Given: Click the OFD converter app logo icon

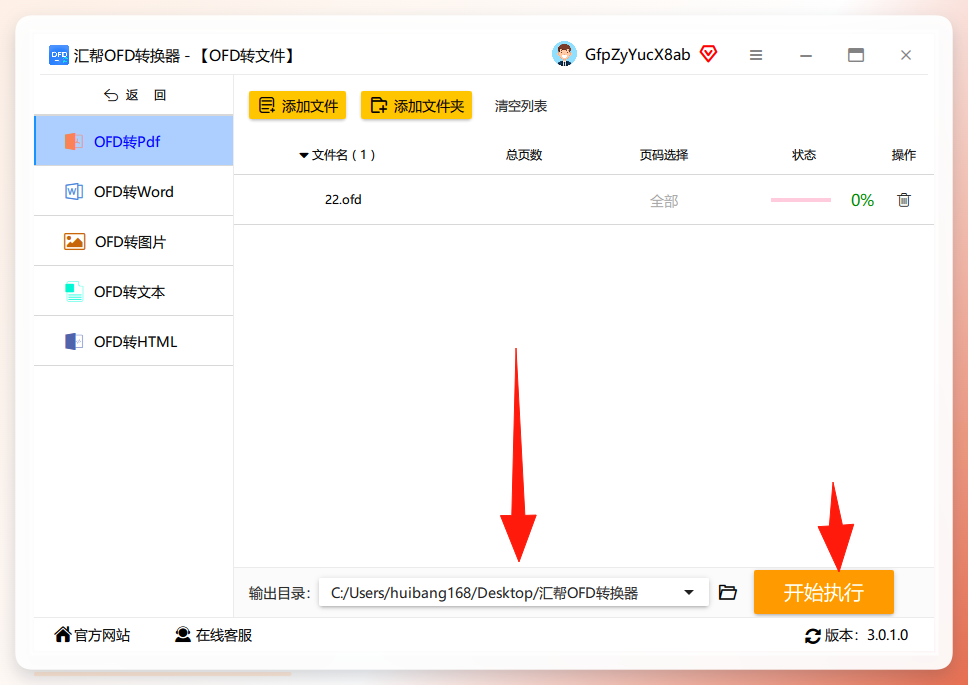Looking at the screenshot, I should pyautogui.click(x=59, y=55).
